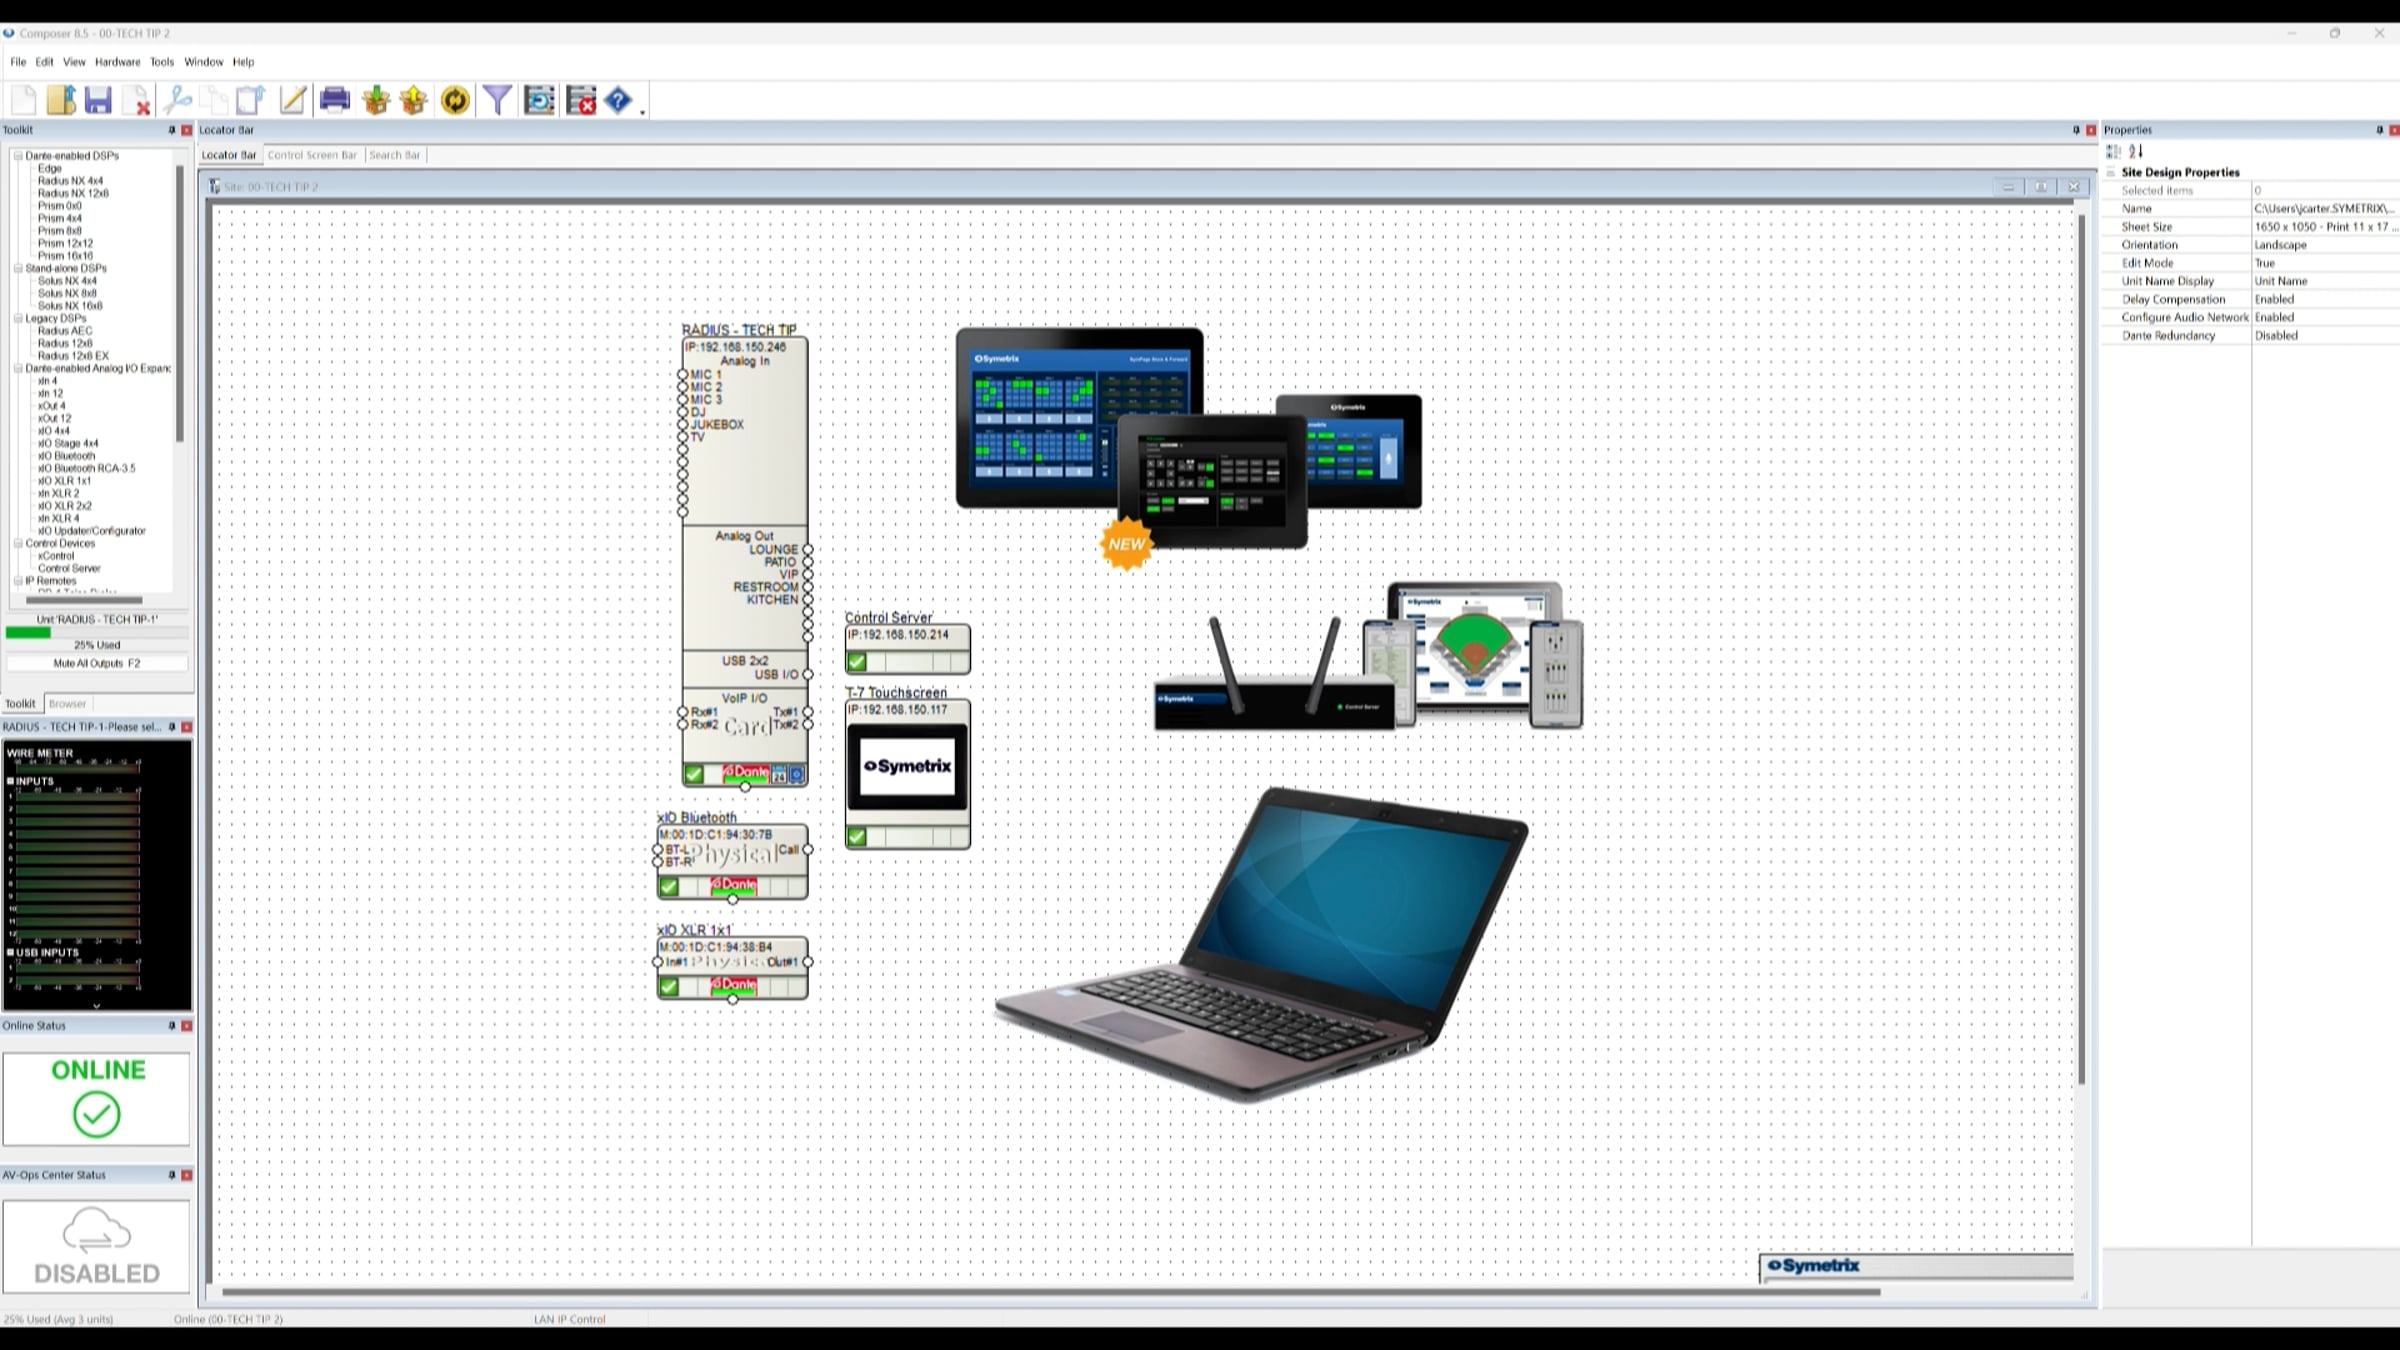
Task: Click the yellow-arrow box upload icon
Action: pos(413,100)
